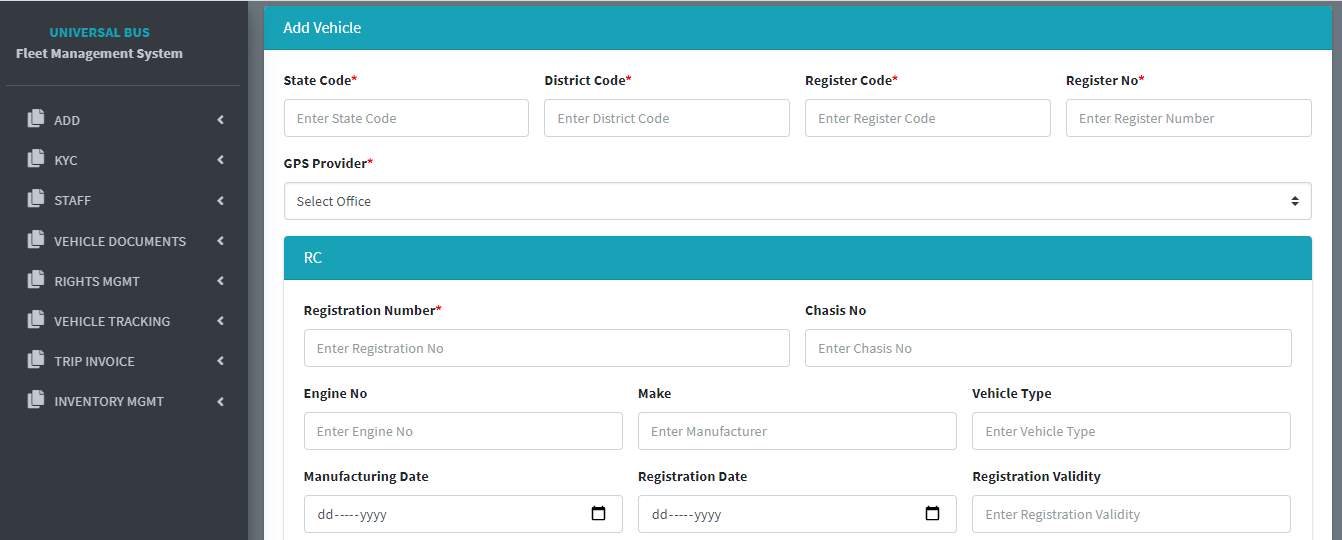Expand the TRIP INVOICE chevron

point(220,361)
